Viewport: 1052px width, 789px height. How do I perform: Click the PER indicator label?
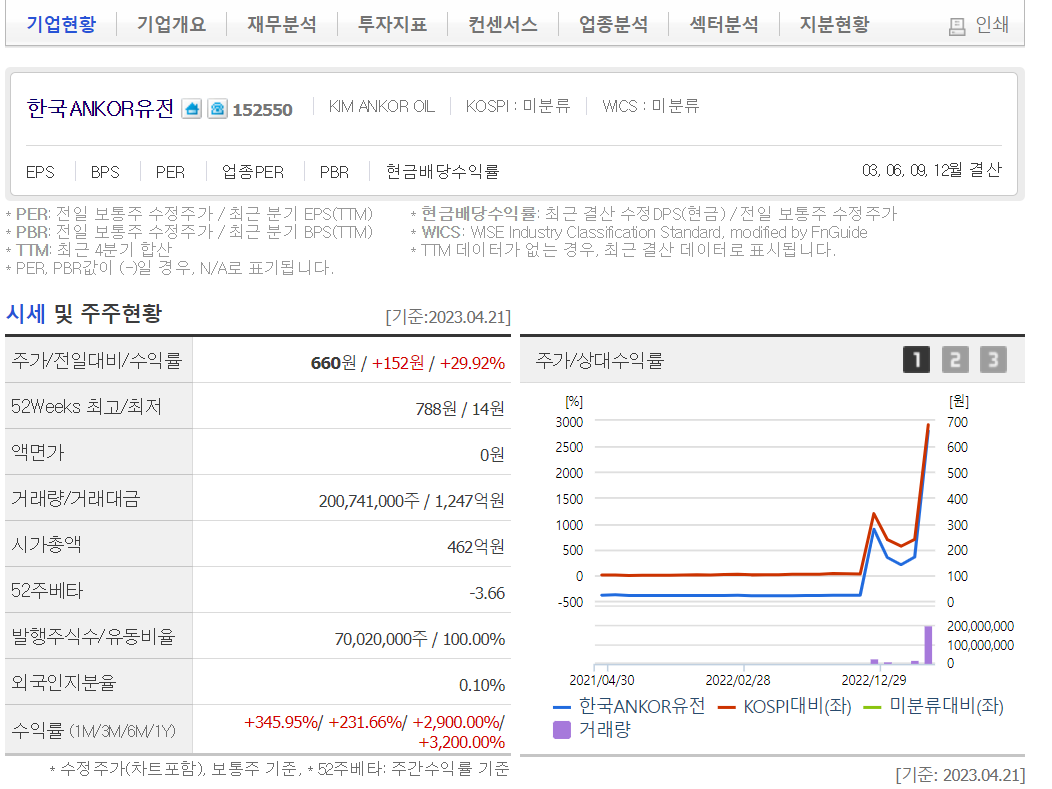click(x=170, y=172)
